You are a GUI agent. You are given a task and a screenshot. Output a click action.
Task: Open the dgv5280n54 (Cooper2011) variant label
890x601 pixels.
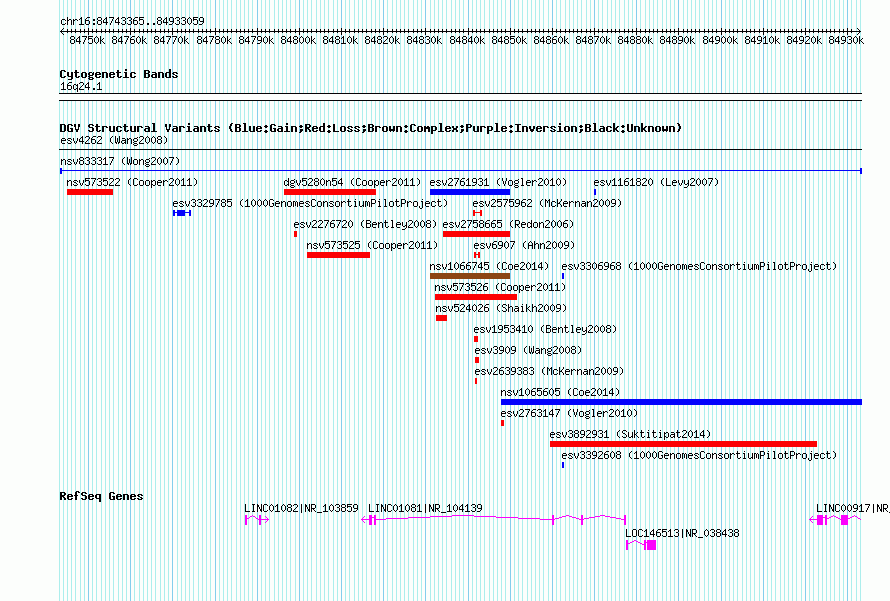pos(352,182)
